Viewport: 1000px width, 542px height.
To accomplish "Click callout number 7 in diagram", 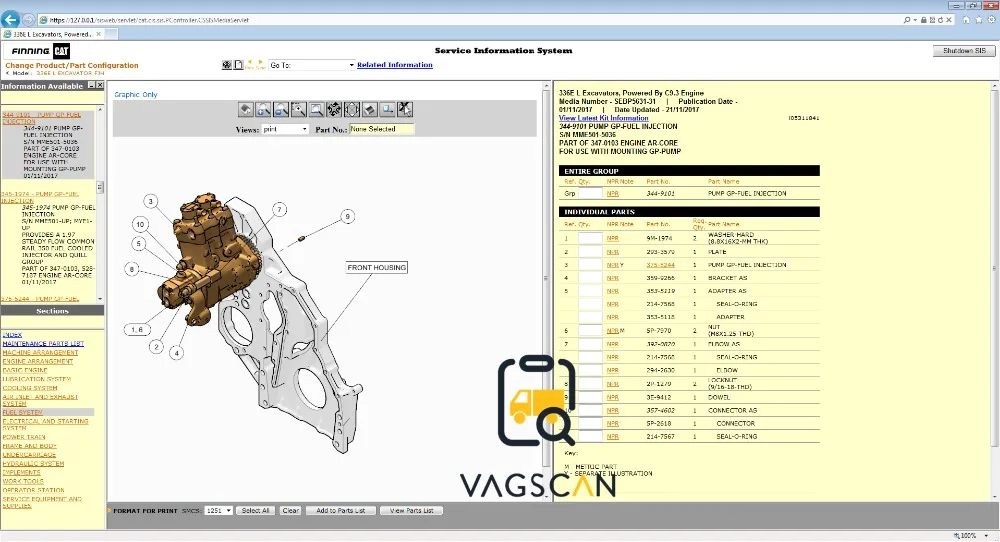I will [279, 209].
